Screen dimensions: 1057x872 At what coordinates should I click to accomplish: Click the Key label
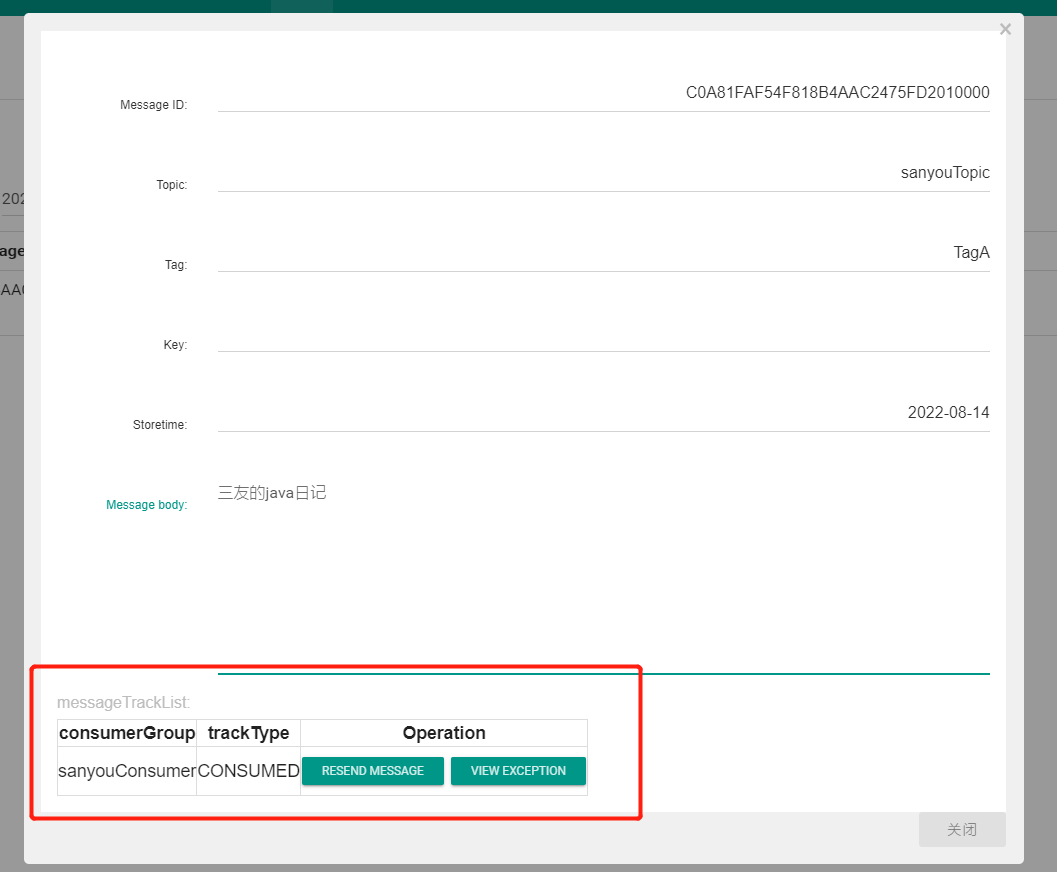tap(175, 344)
